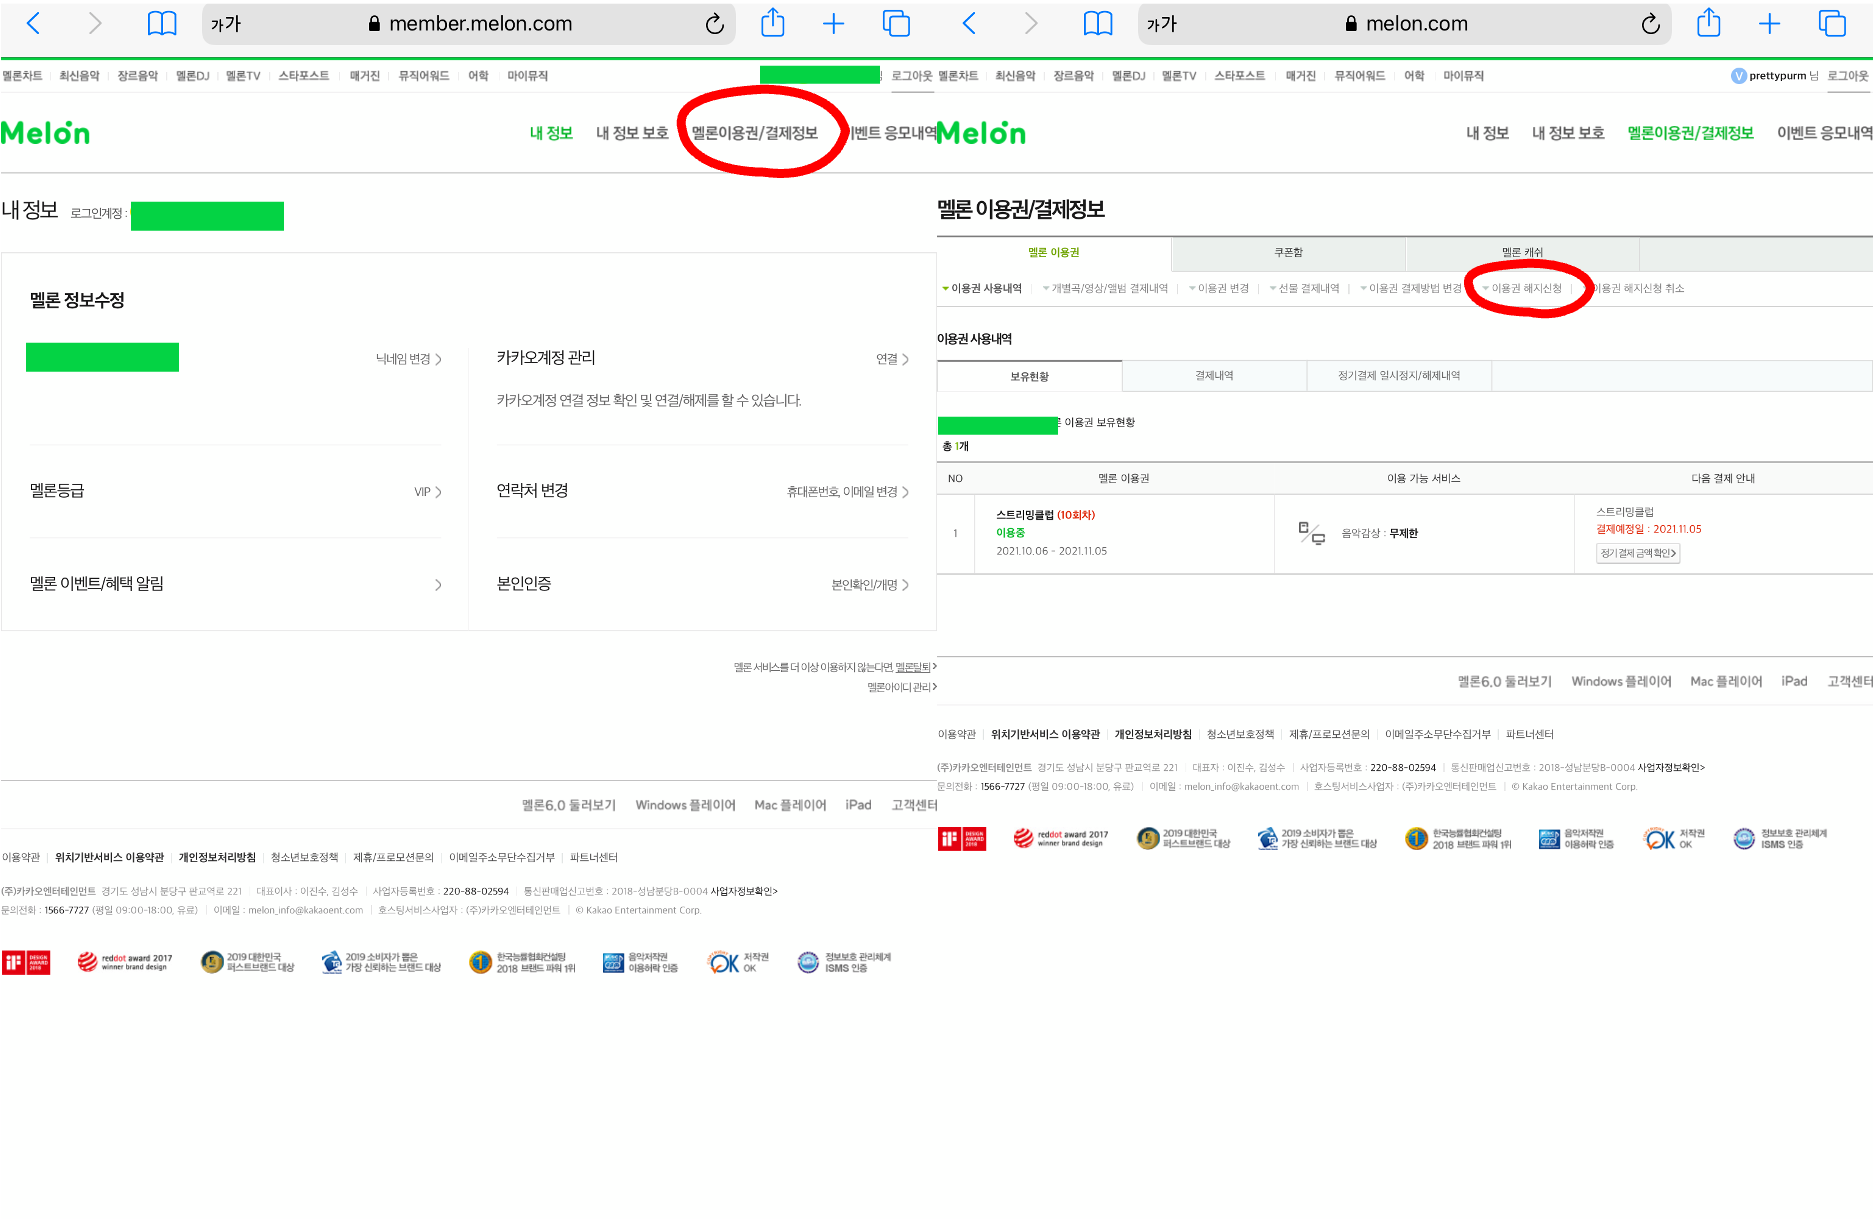This screenshot has width=1874, height=1223.
Task: Click the ISMS 인증 badge on right page
Action: (1780, 838)
